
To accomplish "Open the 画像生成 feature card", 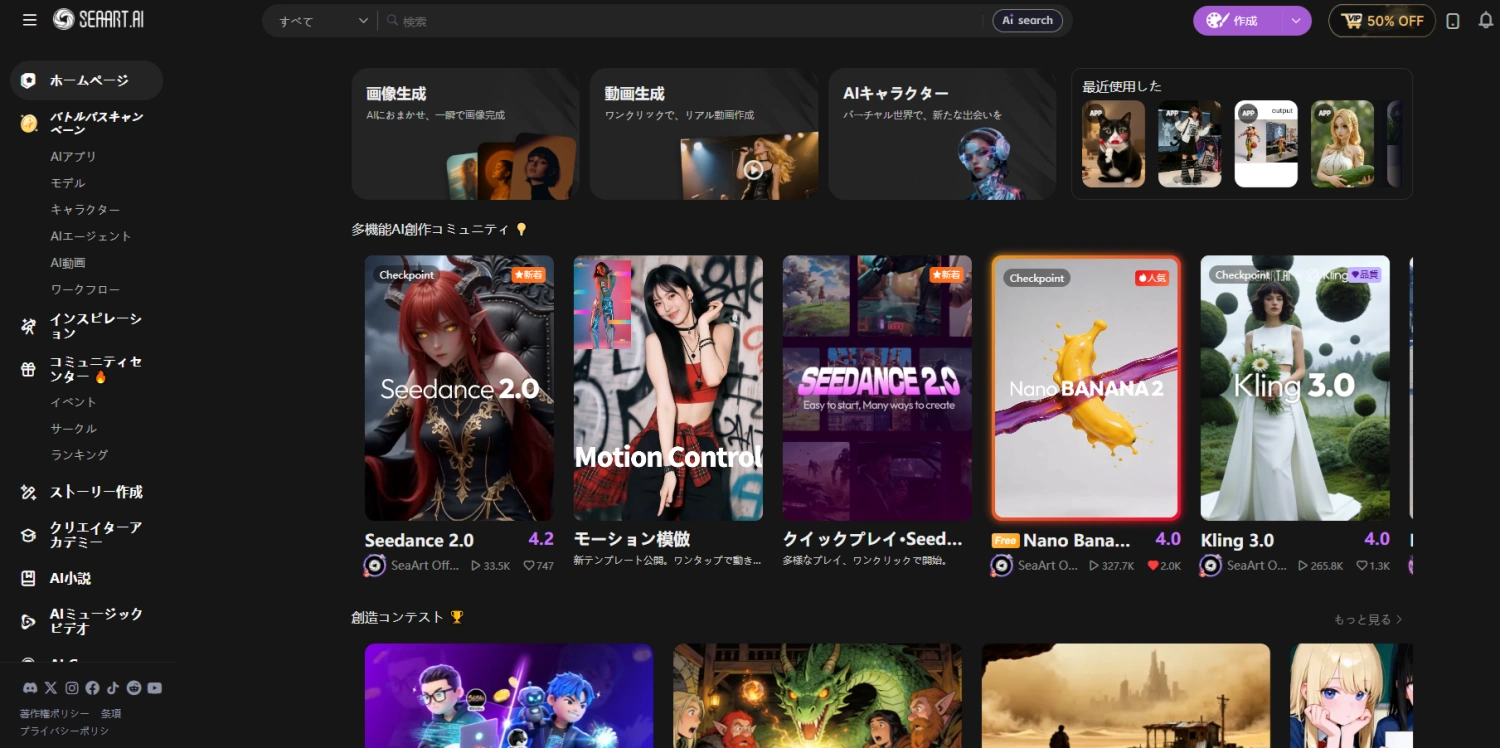I will (465, 134).
